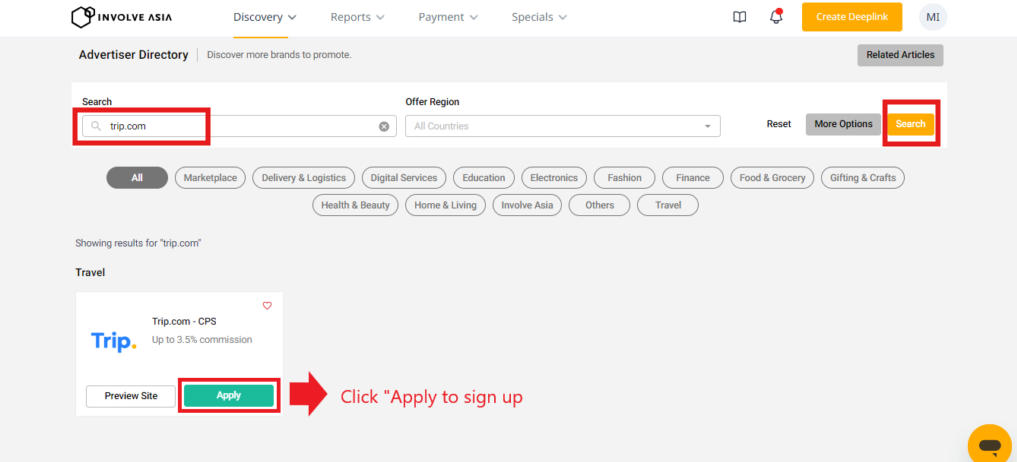Expand the Discovery menu
Viewport: 1017px width, 462px height.
coord(265,17)
